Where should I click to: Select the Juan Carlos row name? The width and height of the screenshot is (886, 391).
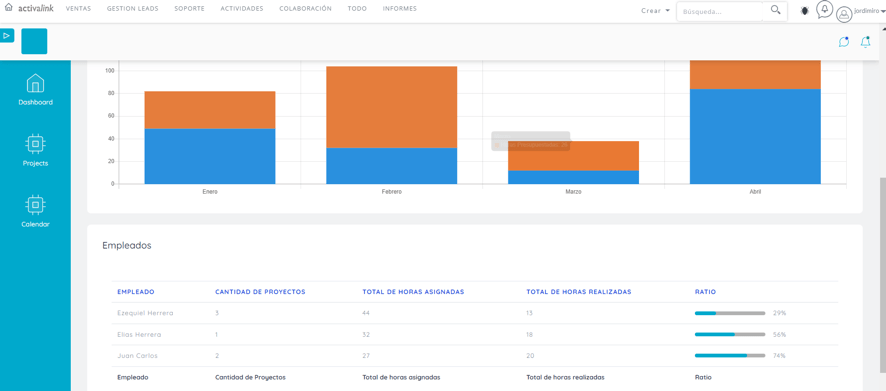[137, 356]
